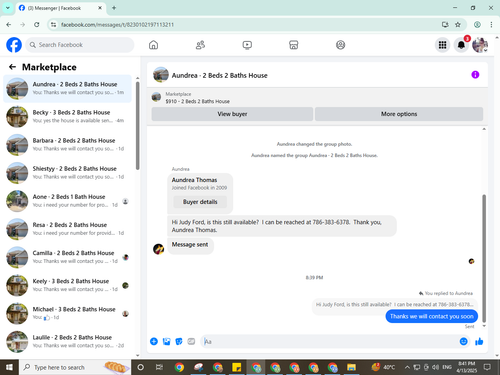Open the tab search dropdown arrow
Viewport: 500px width, 375px height.
(7, 8)
